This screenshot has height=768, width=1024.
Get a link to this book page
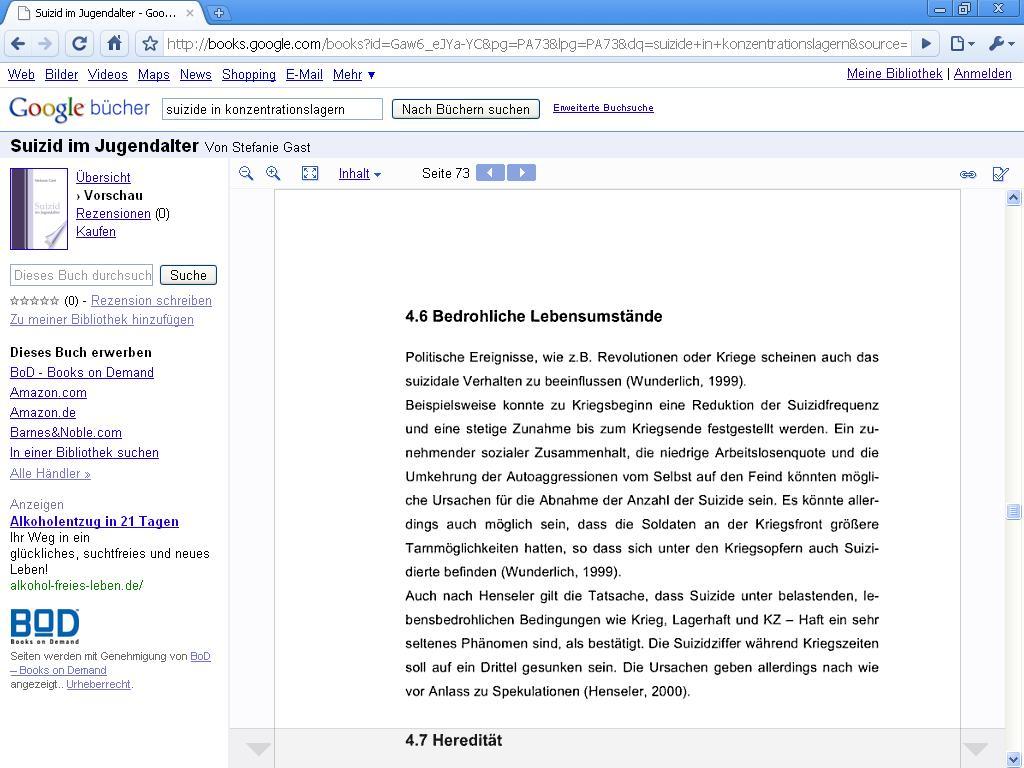(x=968, y=174)
